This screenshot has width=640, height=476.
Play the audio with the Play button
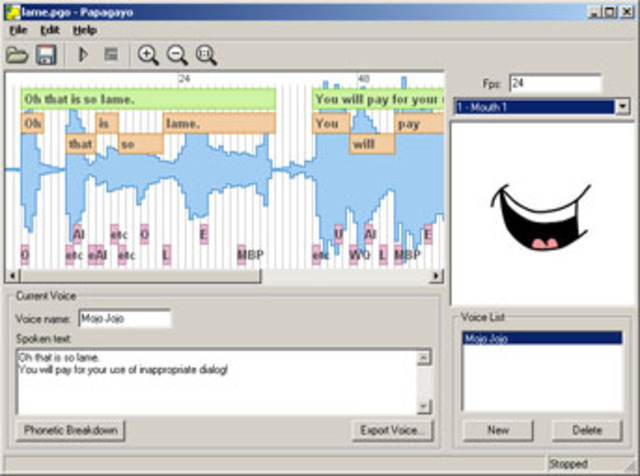83,54
